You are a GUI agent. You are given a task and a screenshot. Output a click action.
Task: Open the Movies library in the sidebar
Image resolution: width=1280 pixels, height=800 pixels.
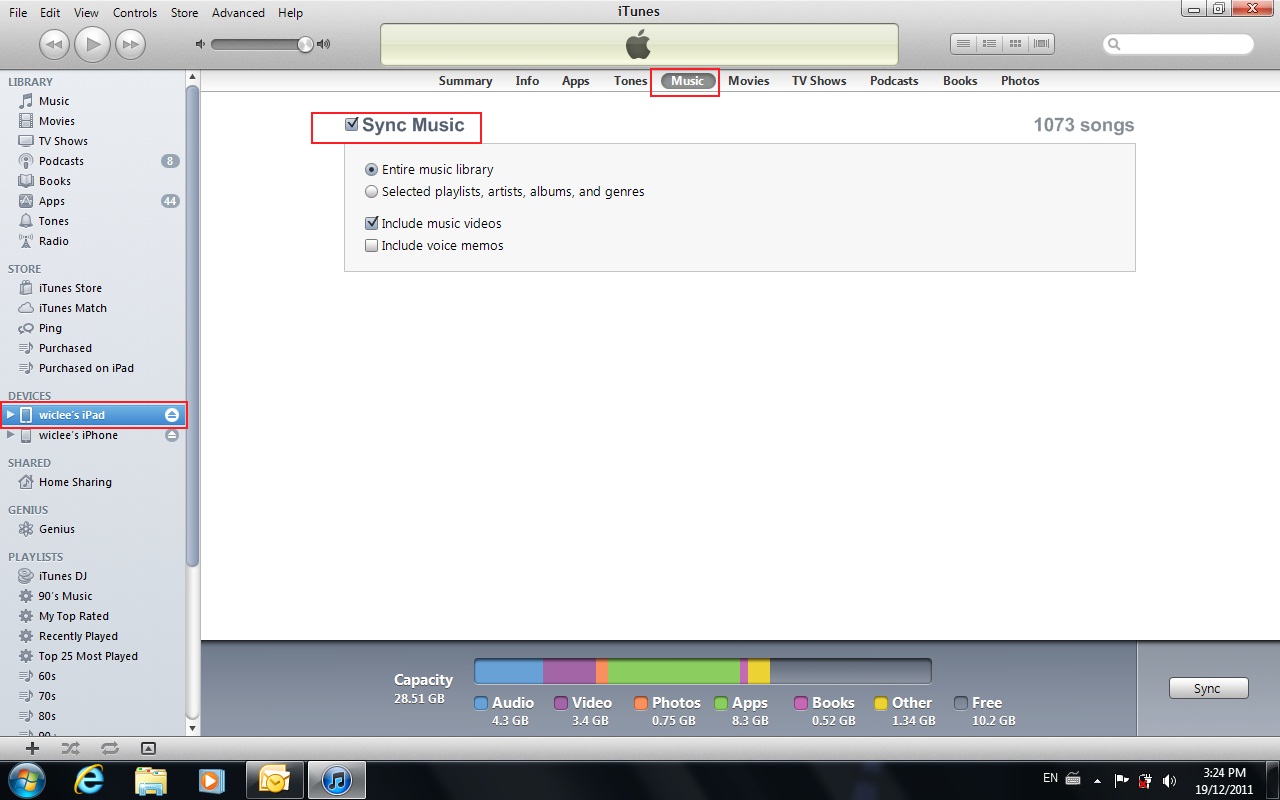(56, 121)
